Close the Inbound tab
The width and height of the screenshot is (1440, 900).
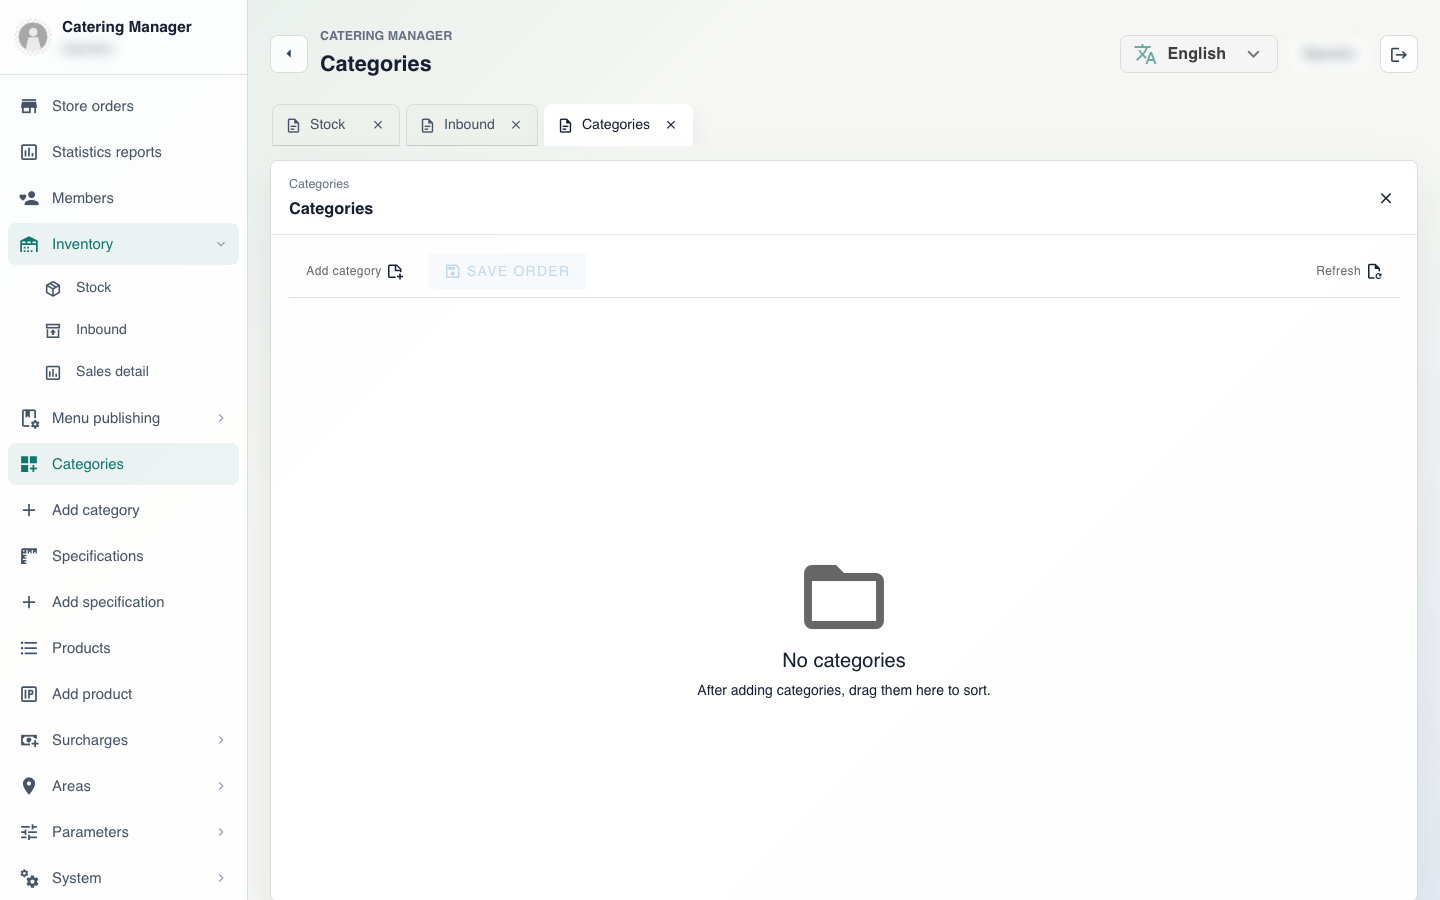(x=516, y=125)
